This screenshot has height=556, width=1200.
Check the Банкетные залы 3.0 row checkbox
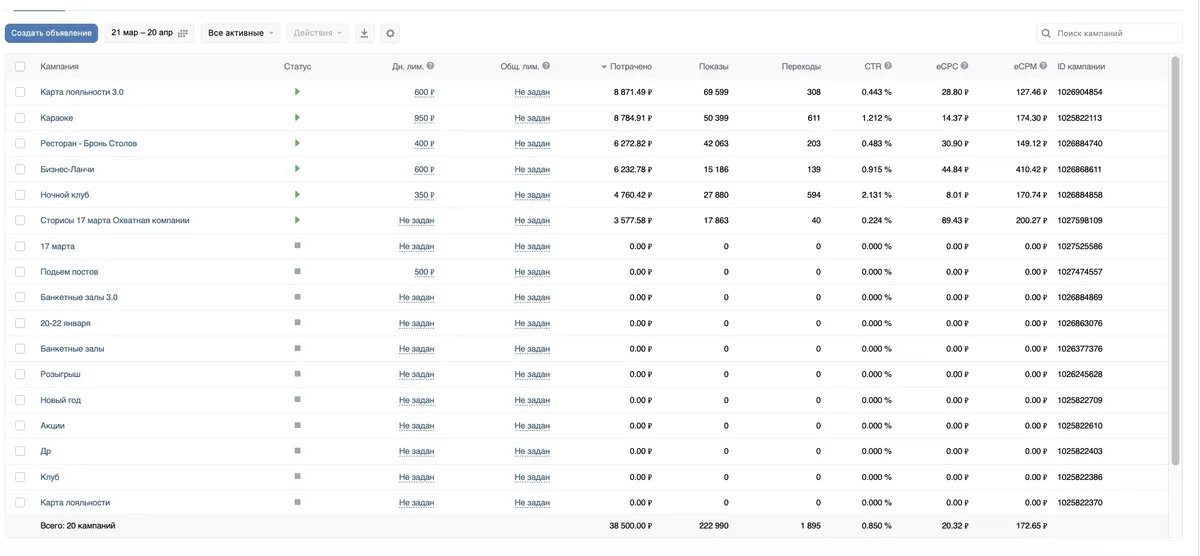[20, 297]
